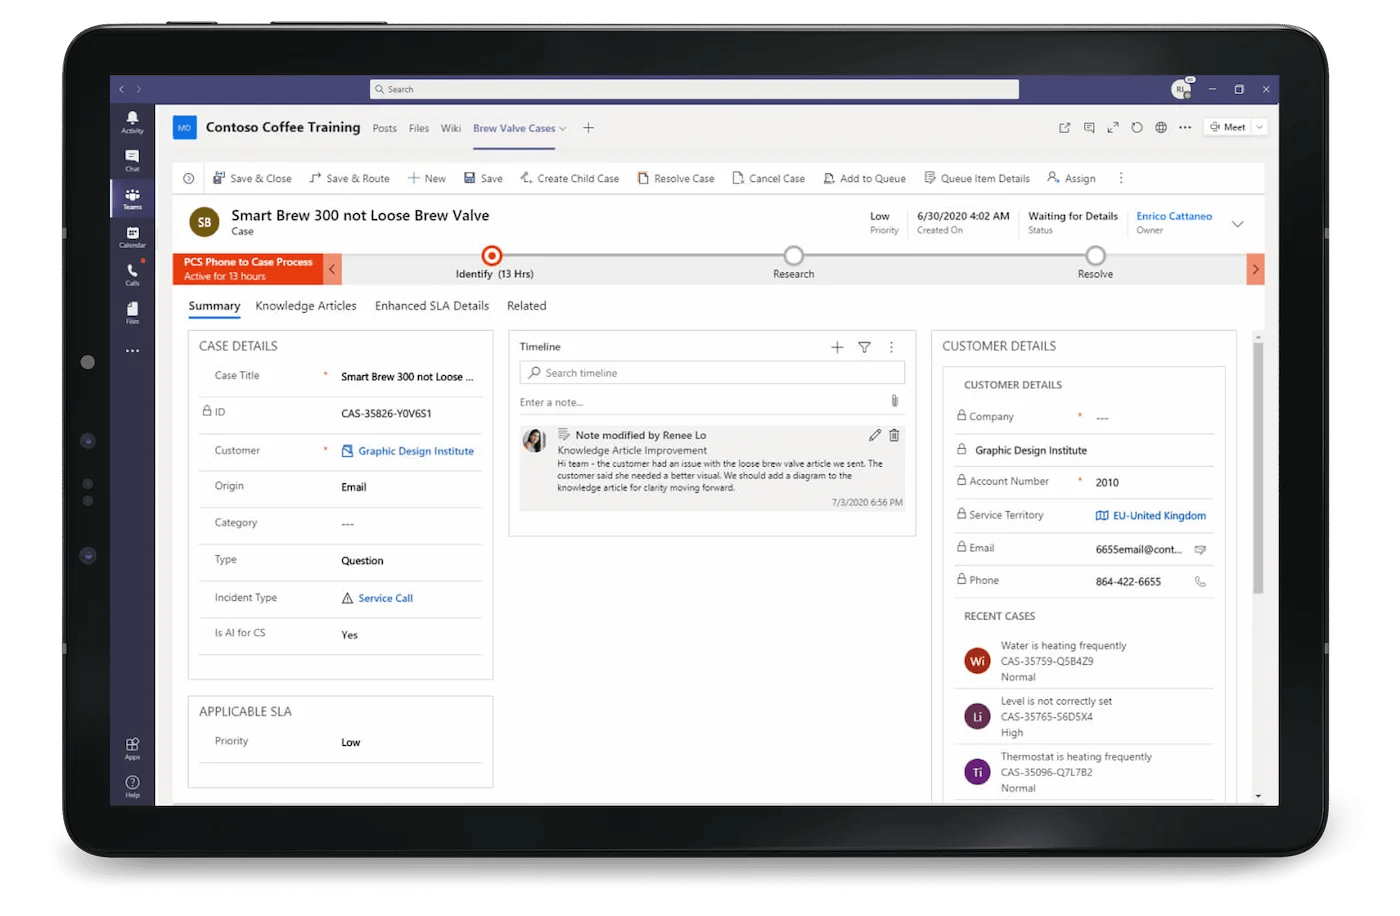Expand the case header chevron

pos(1237,224)
